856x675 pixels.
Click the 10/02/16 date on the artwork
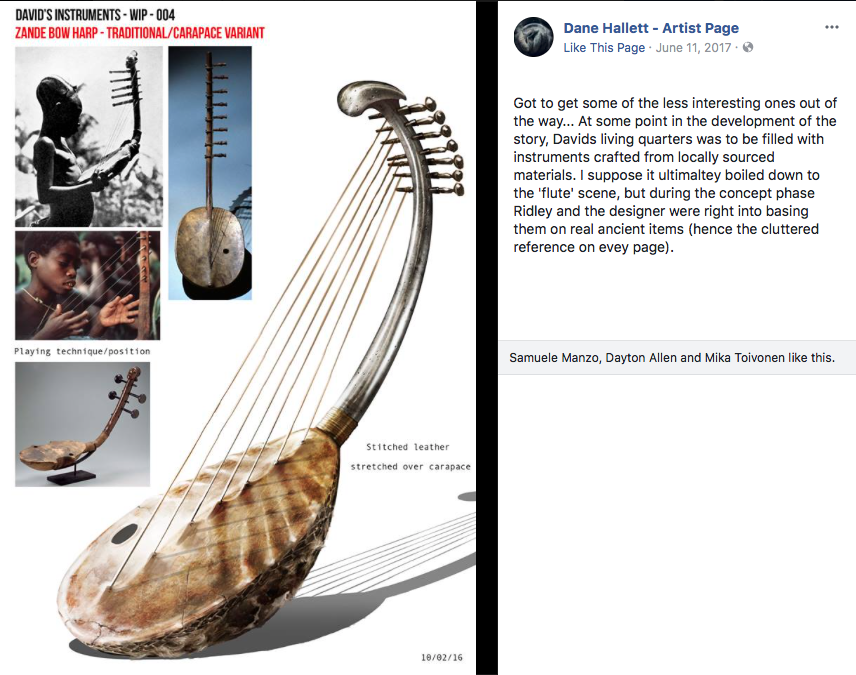click(x=442, y=658)
